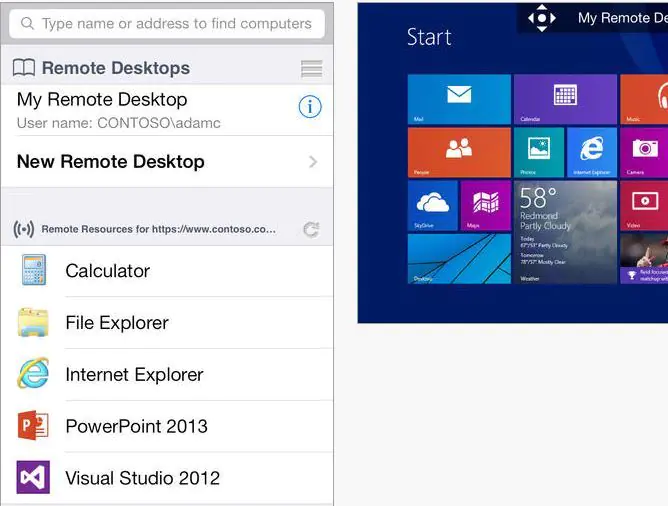Launch Internet Explorer remote app
Image resolution: width=668 pixels, height=506 pixels.
(x=167, y=374)
